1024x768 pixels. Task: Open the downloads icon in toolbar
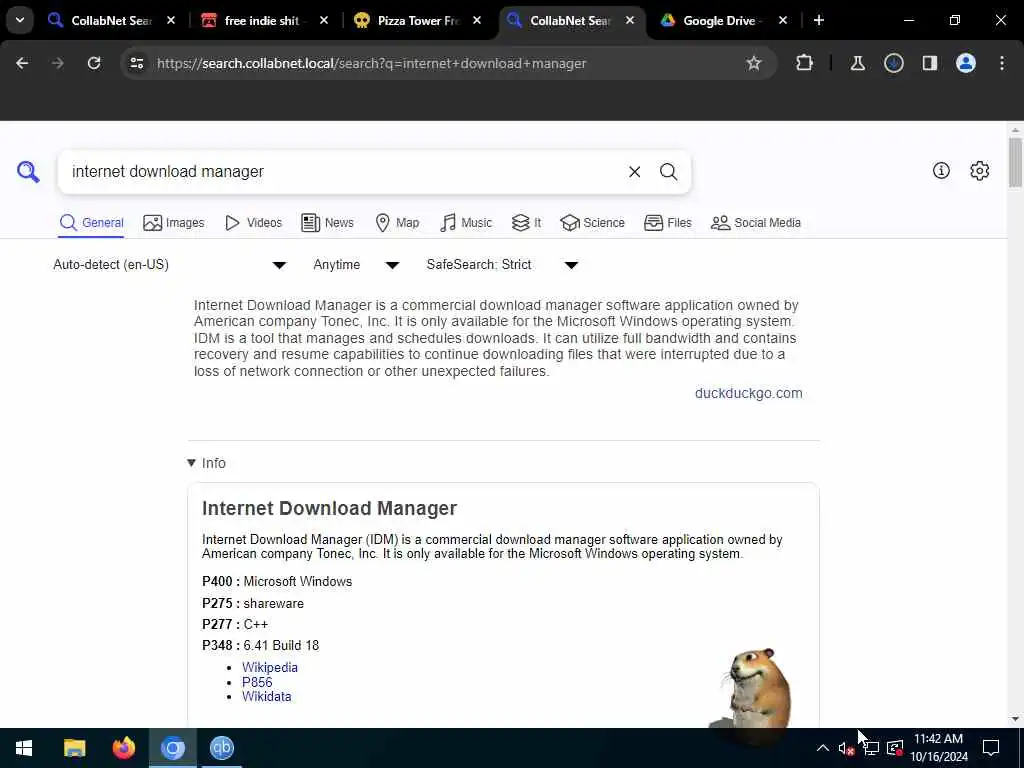tap(893, 63)
